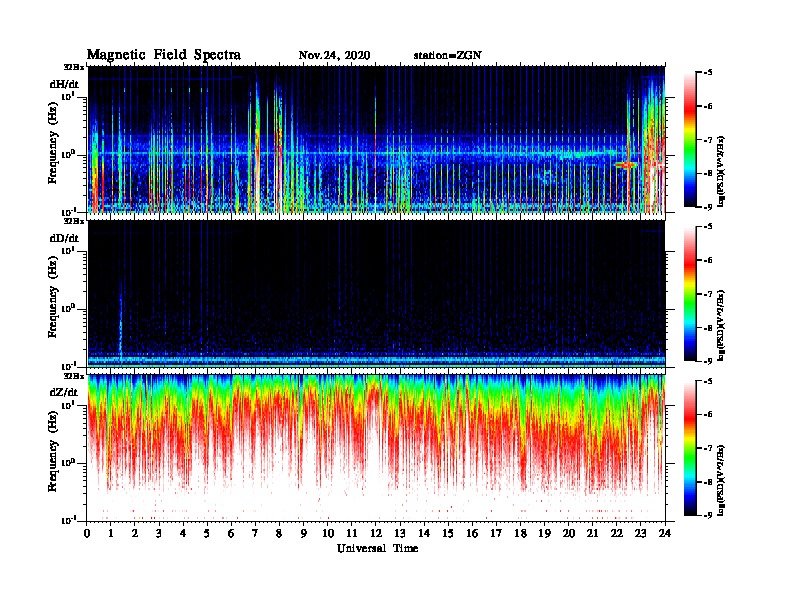Click the red burst near 22 UT in dH/dt
This screenshot has height=612, width=792.
tap(626, 165)
